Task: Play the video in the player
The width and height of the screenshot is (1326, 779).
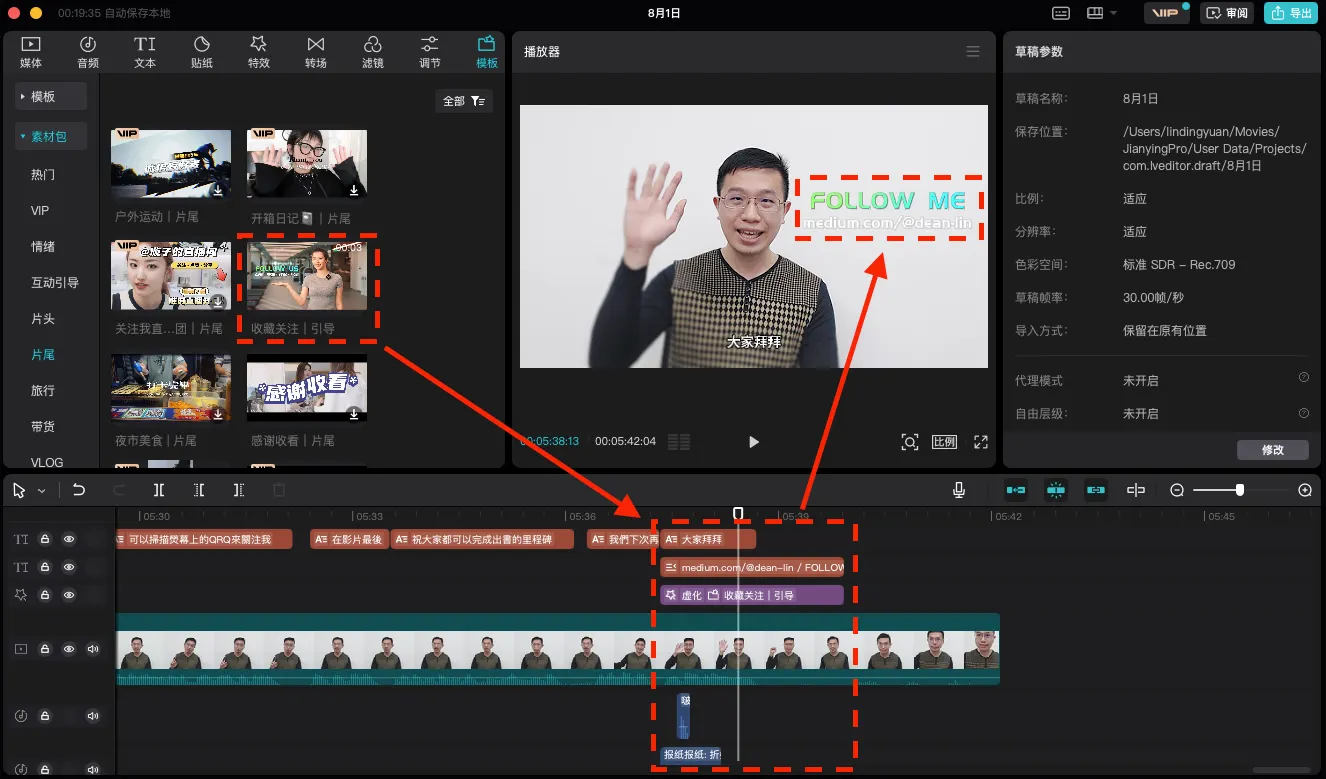Action: click(x=754, y=442)
